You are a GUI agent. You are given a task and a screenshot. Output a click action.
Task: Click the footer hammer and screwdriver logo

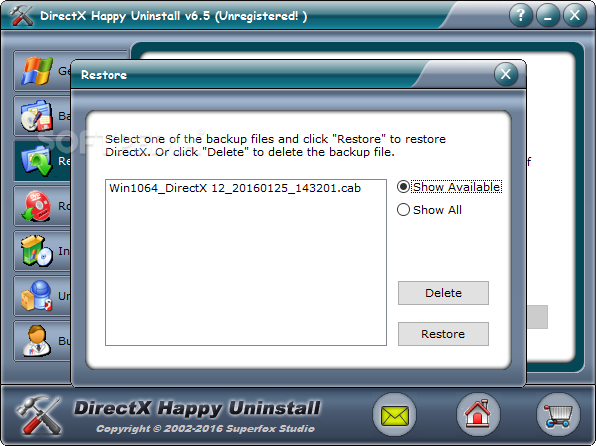38,416
